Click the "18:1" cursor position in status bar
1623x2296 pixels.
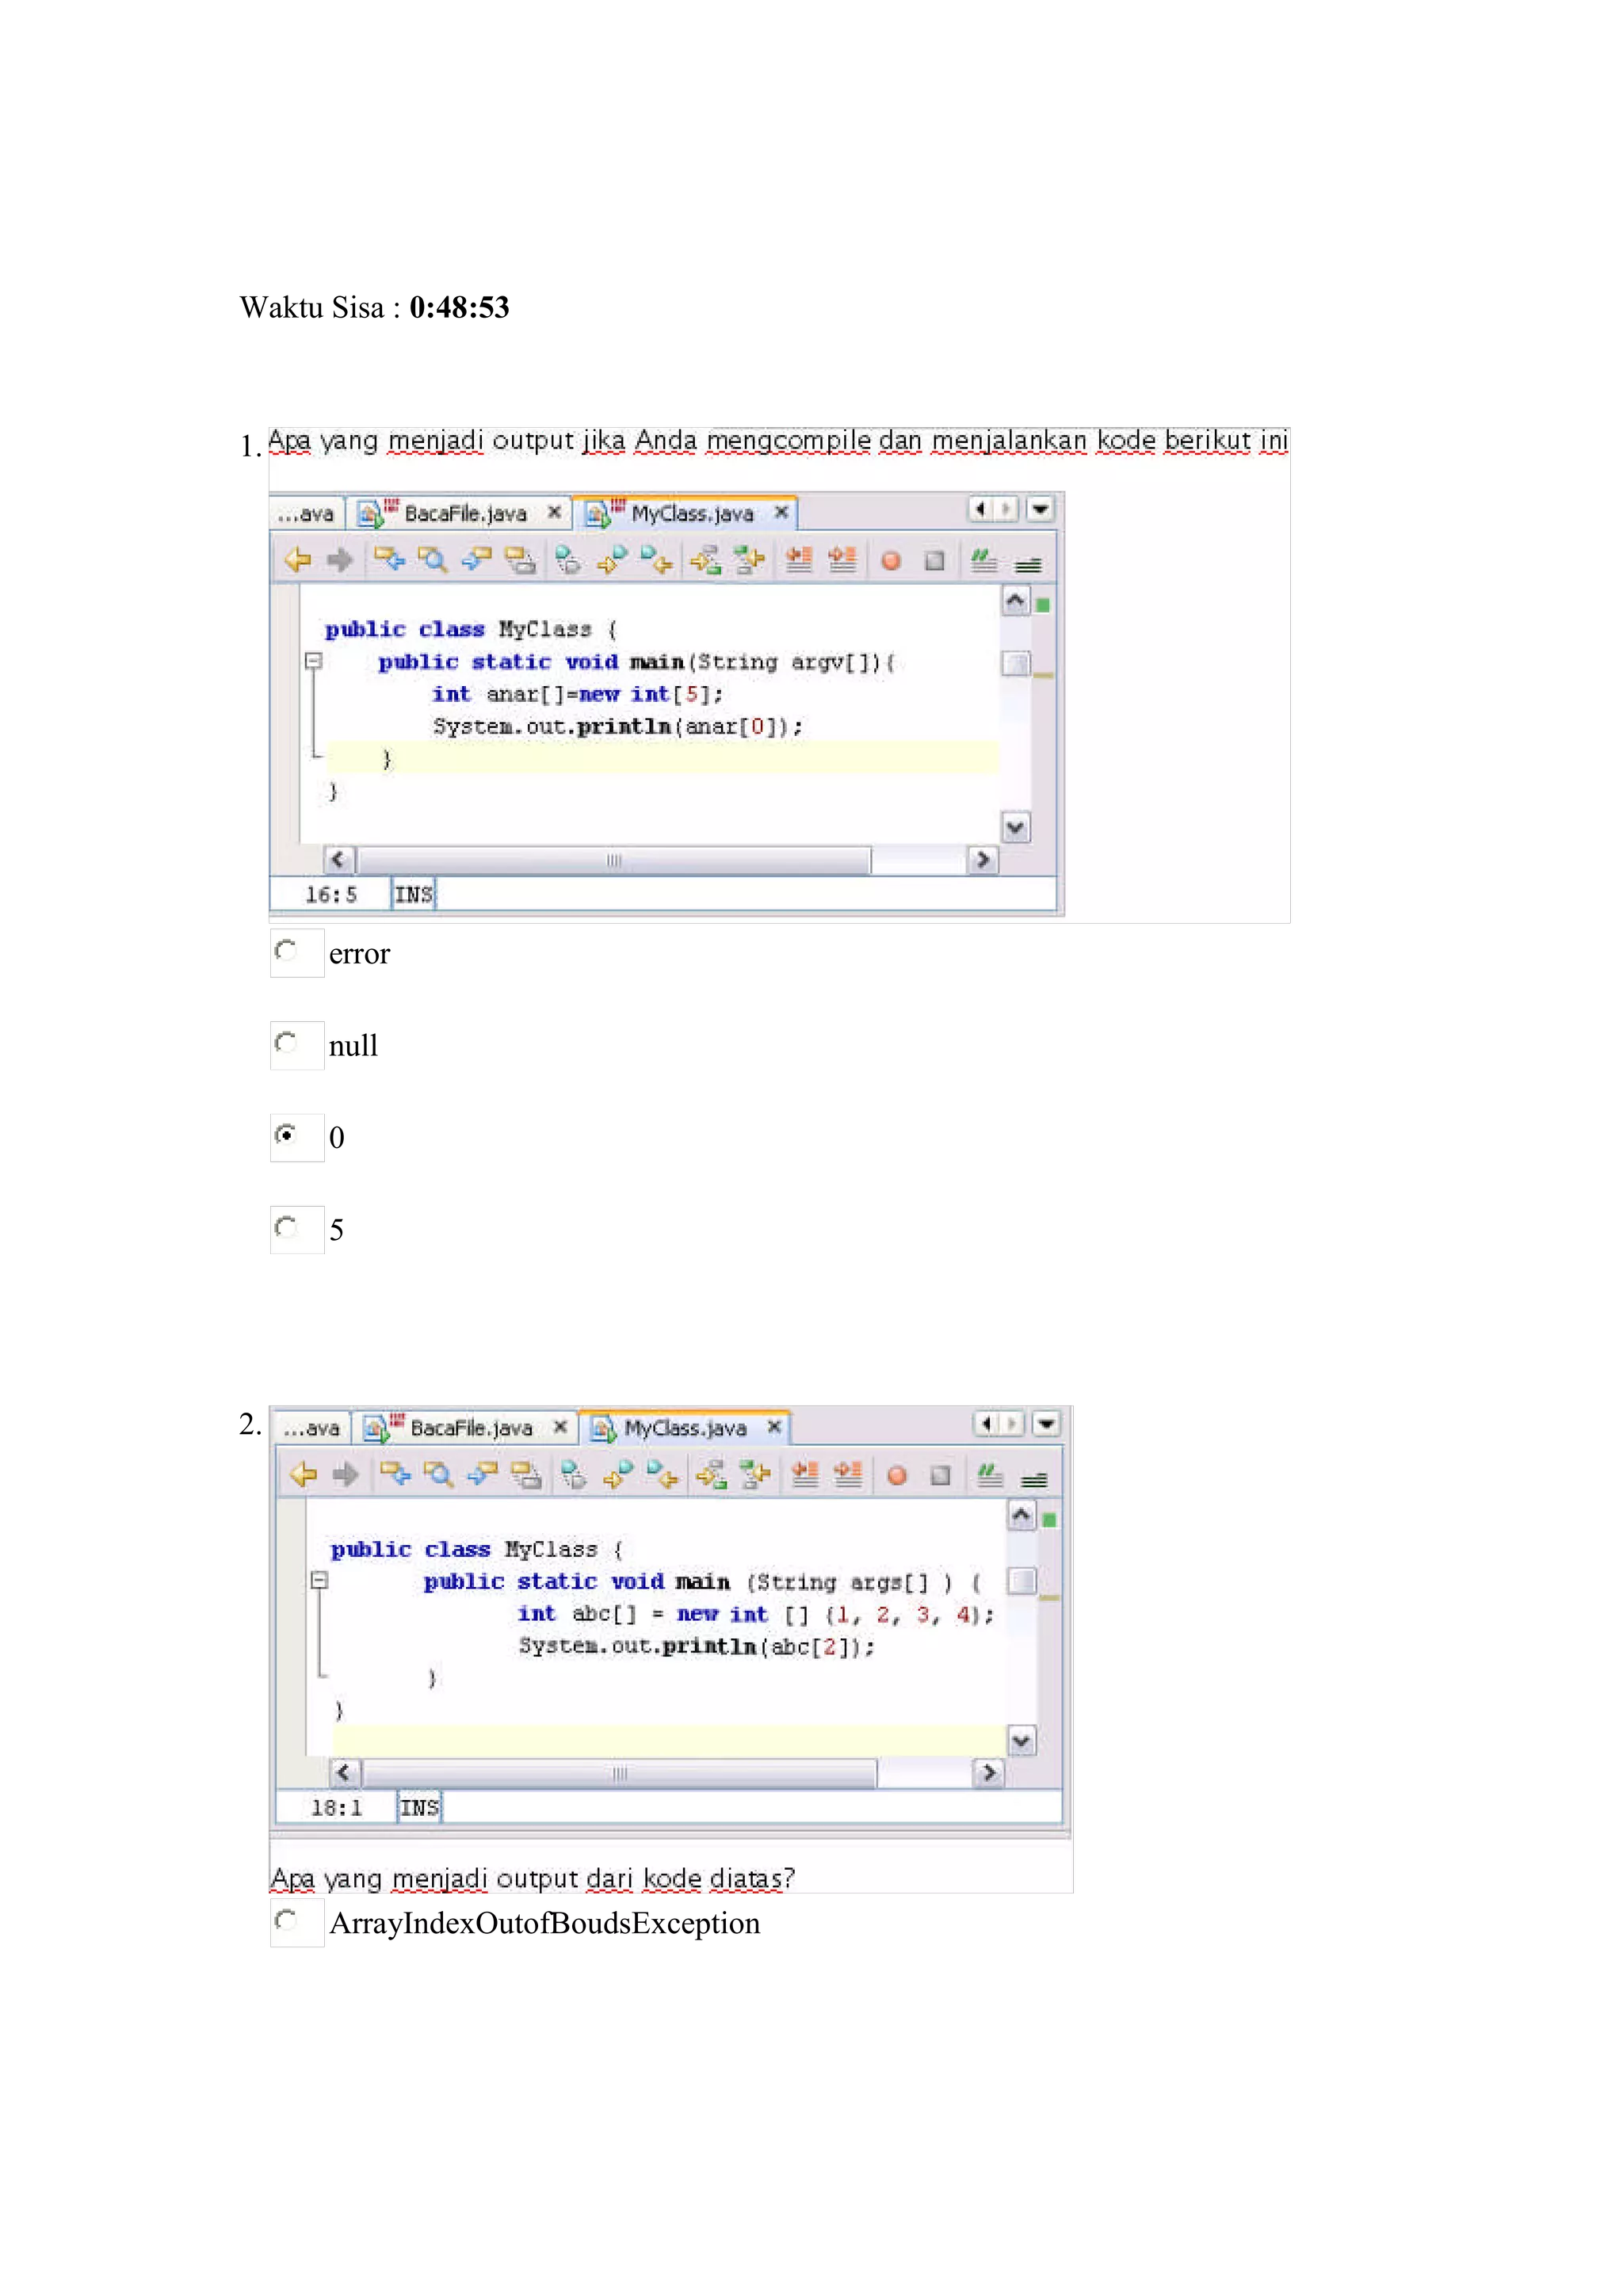pos(337,1807)
